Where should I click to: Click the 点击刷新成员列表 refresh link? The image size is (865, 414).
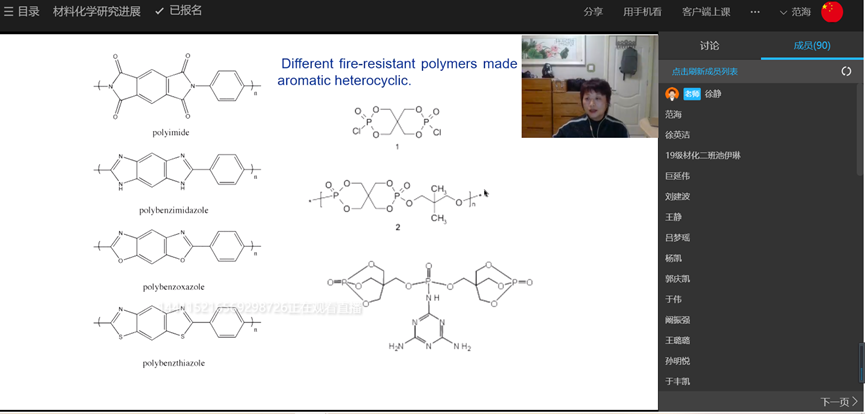705,72
